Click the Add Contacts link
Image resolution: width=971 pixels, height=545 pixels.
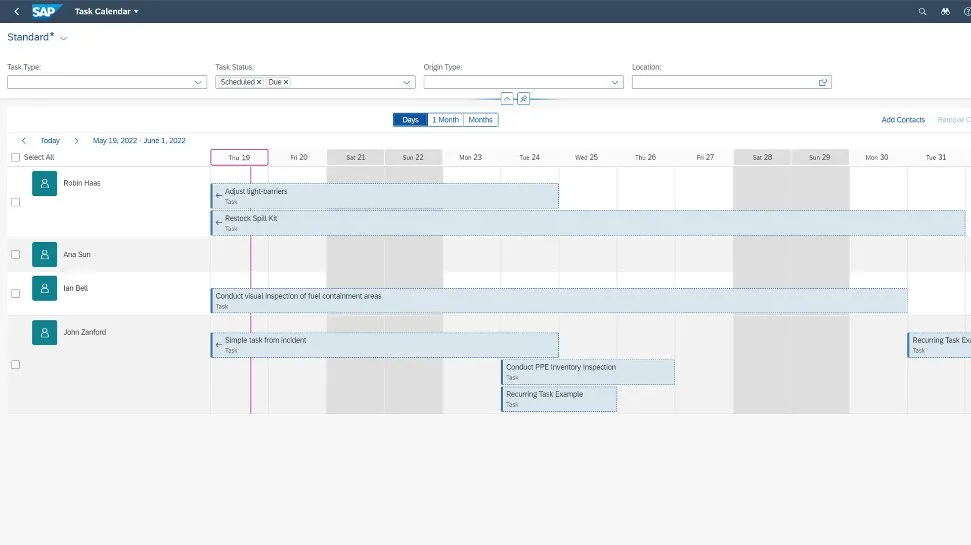903,120
